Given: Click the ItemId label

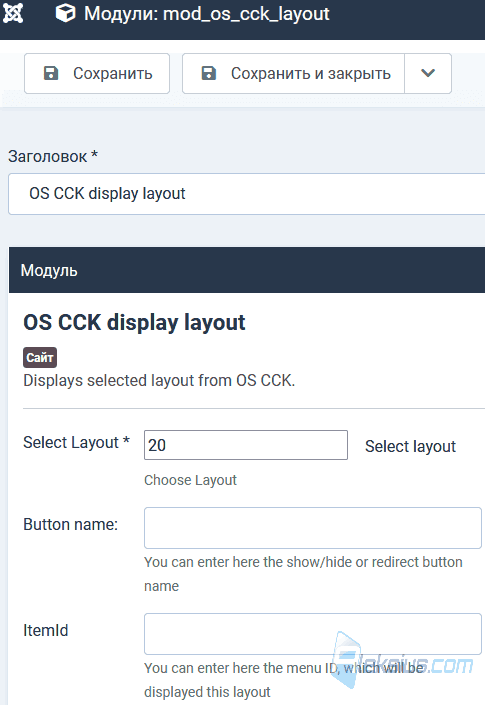Looking at the screenshot, I should tap(46, 630).
